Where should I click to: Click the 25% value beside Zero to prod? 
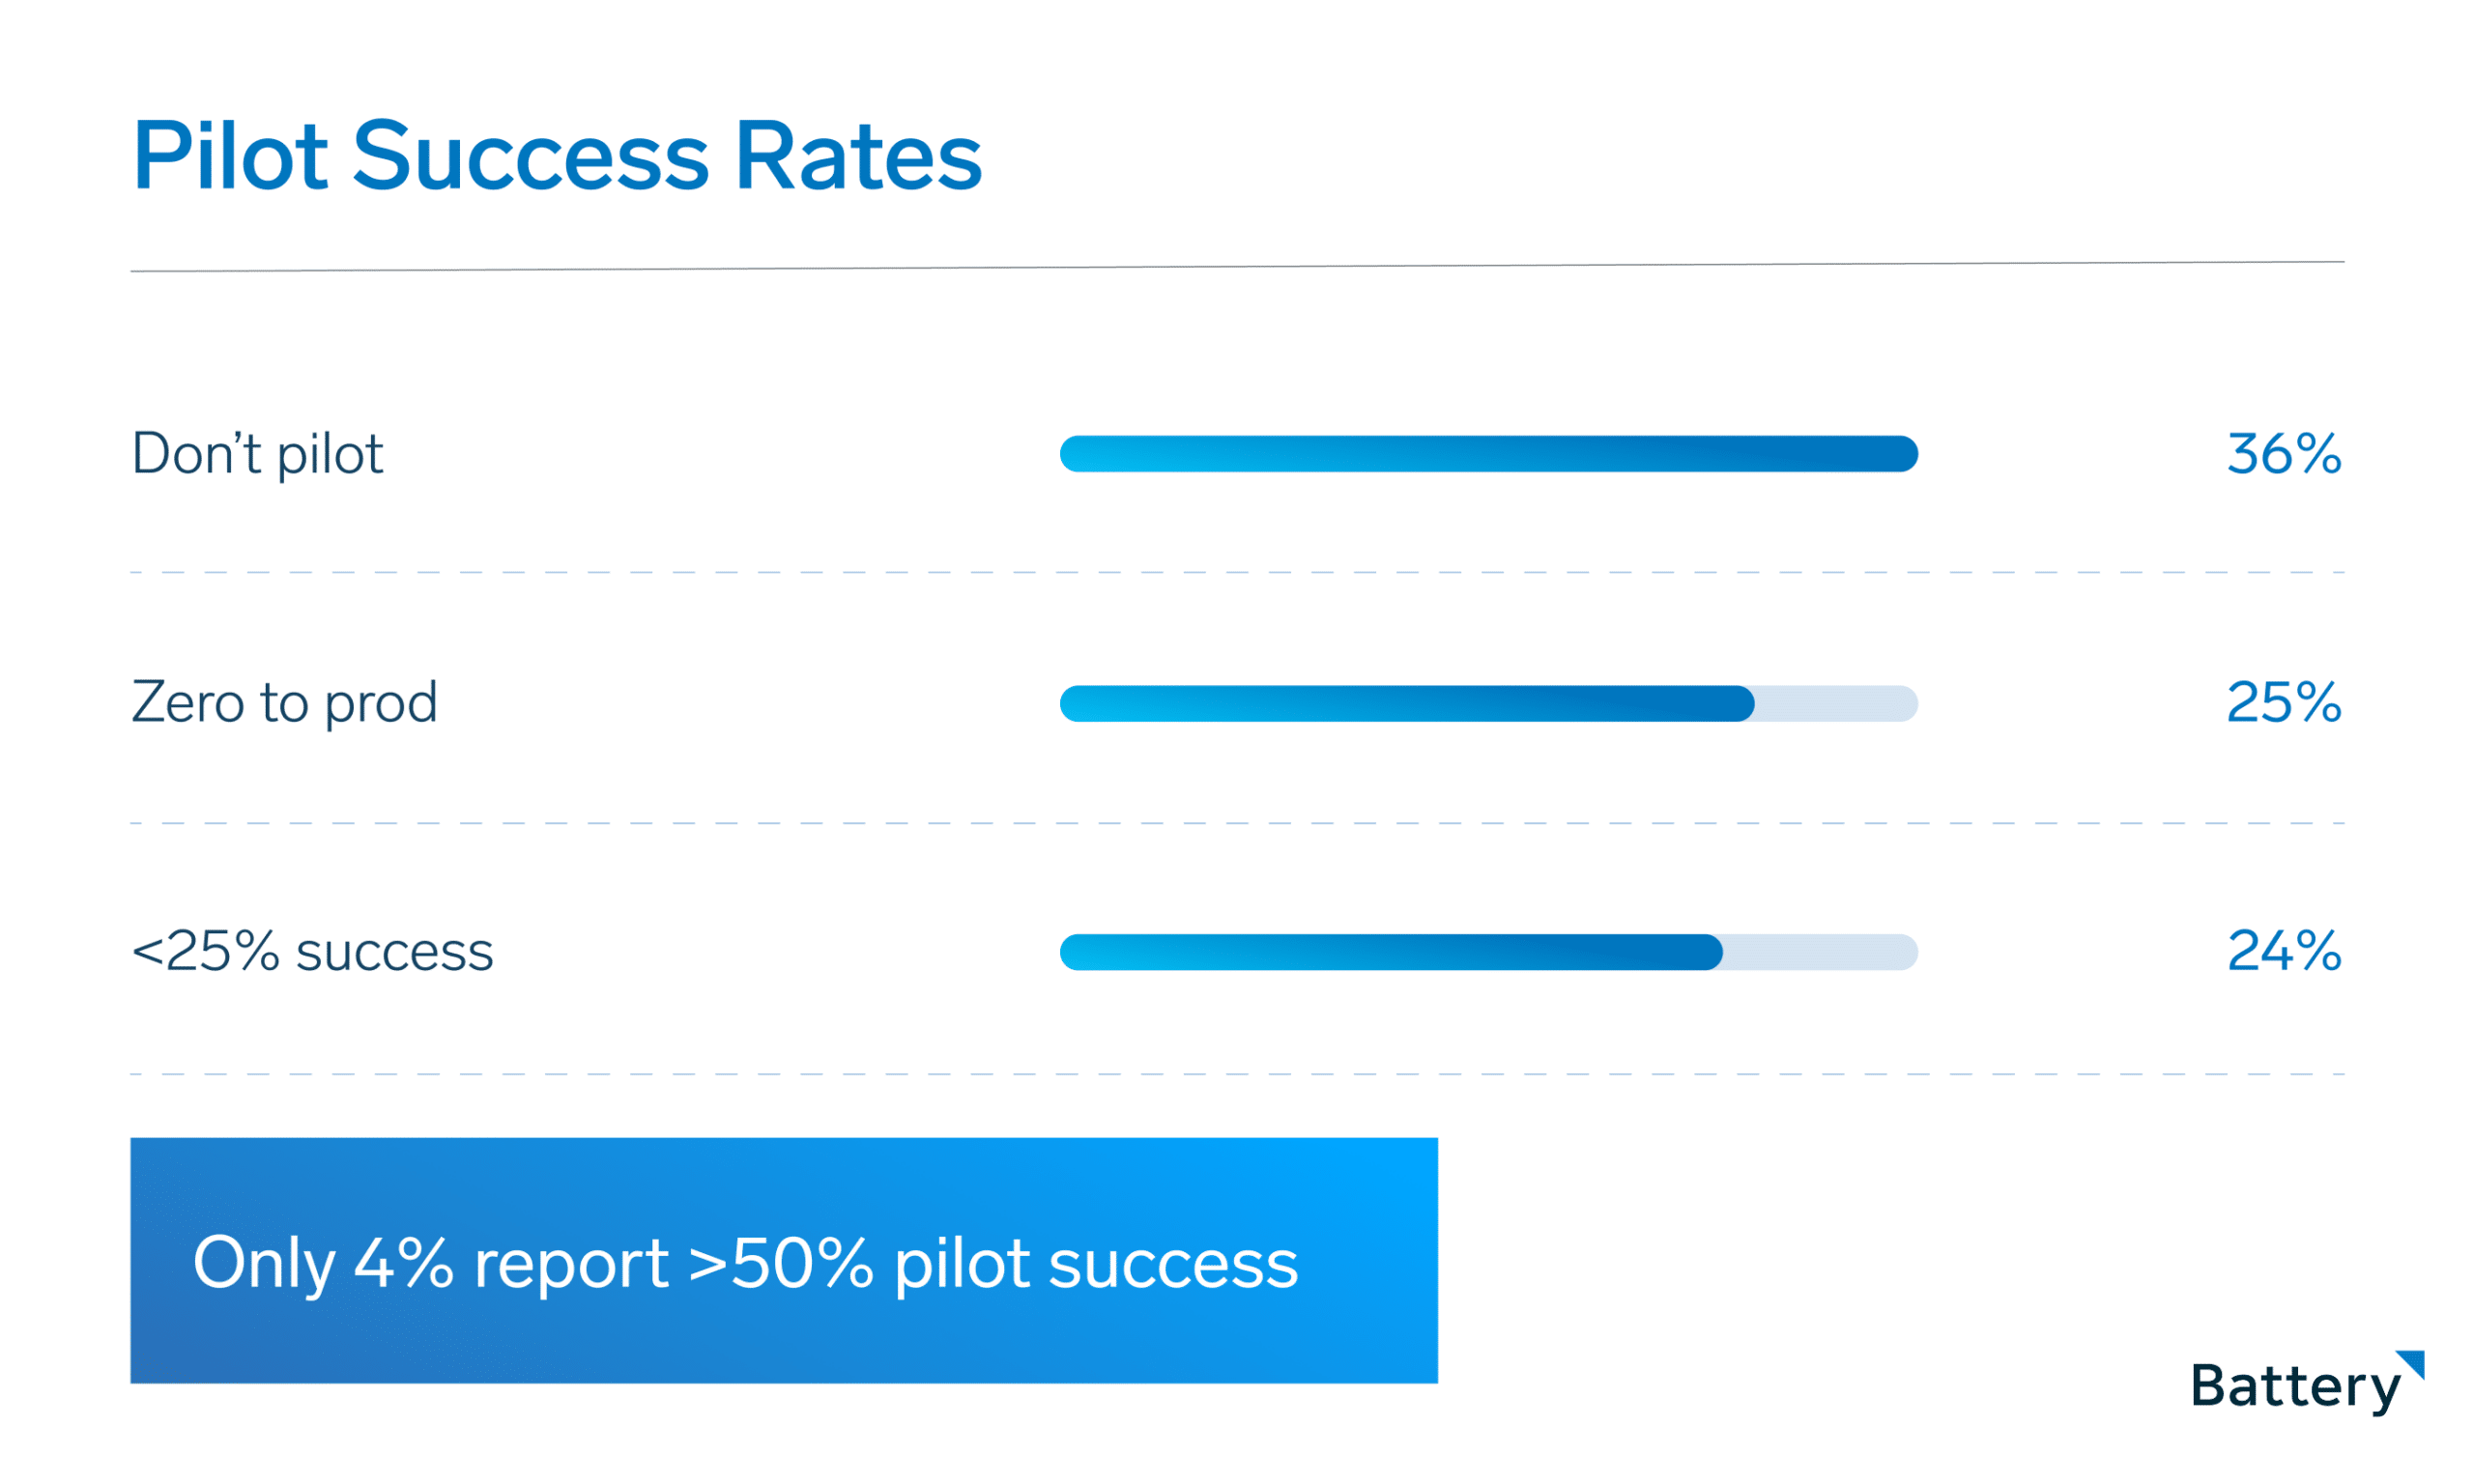[2283, 702]
